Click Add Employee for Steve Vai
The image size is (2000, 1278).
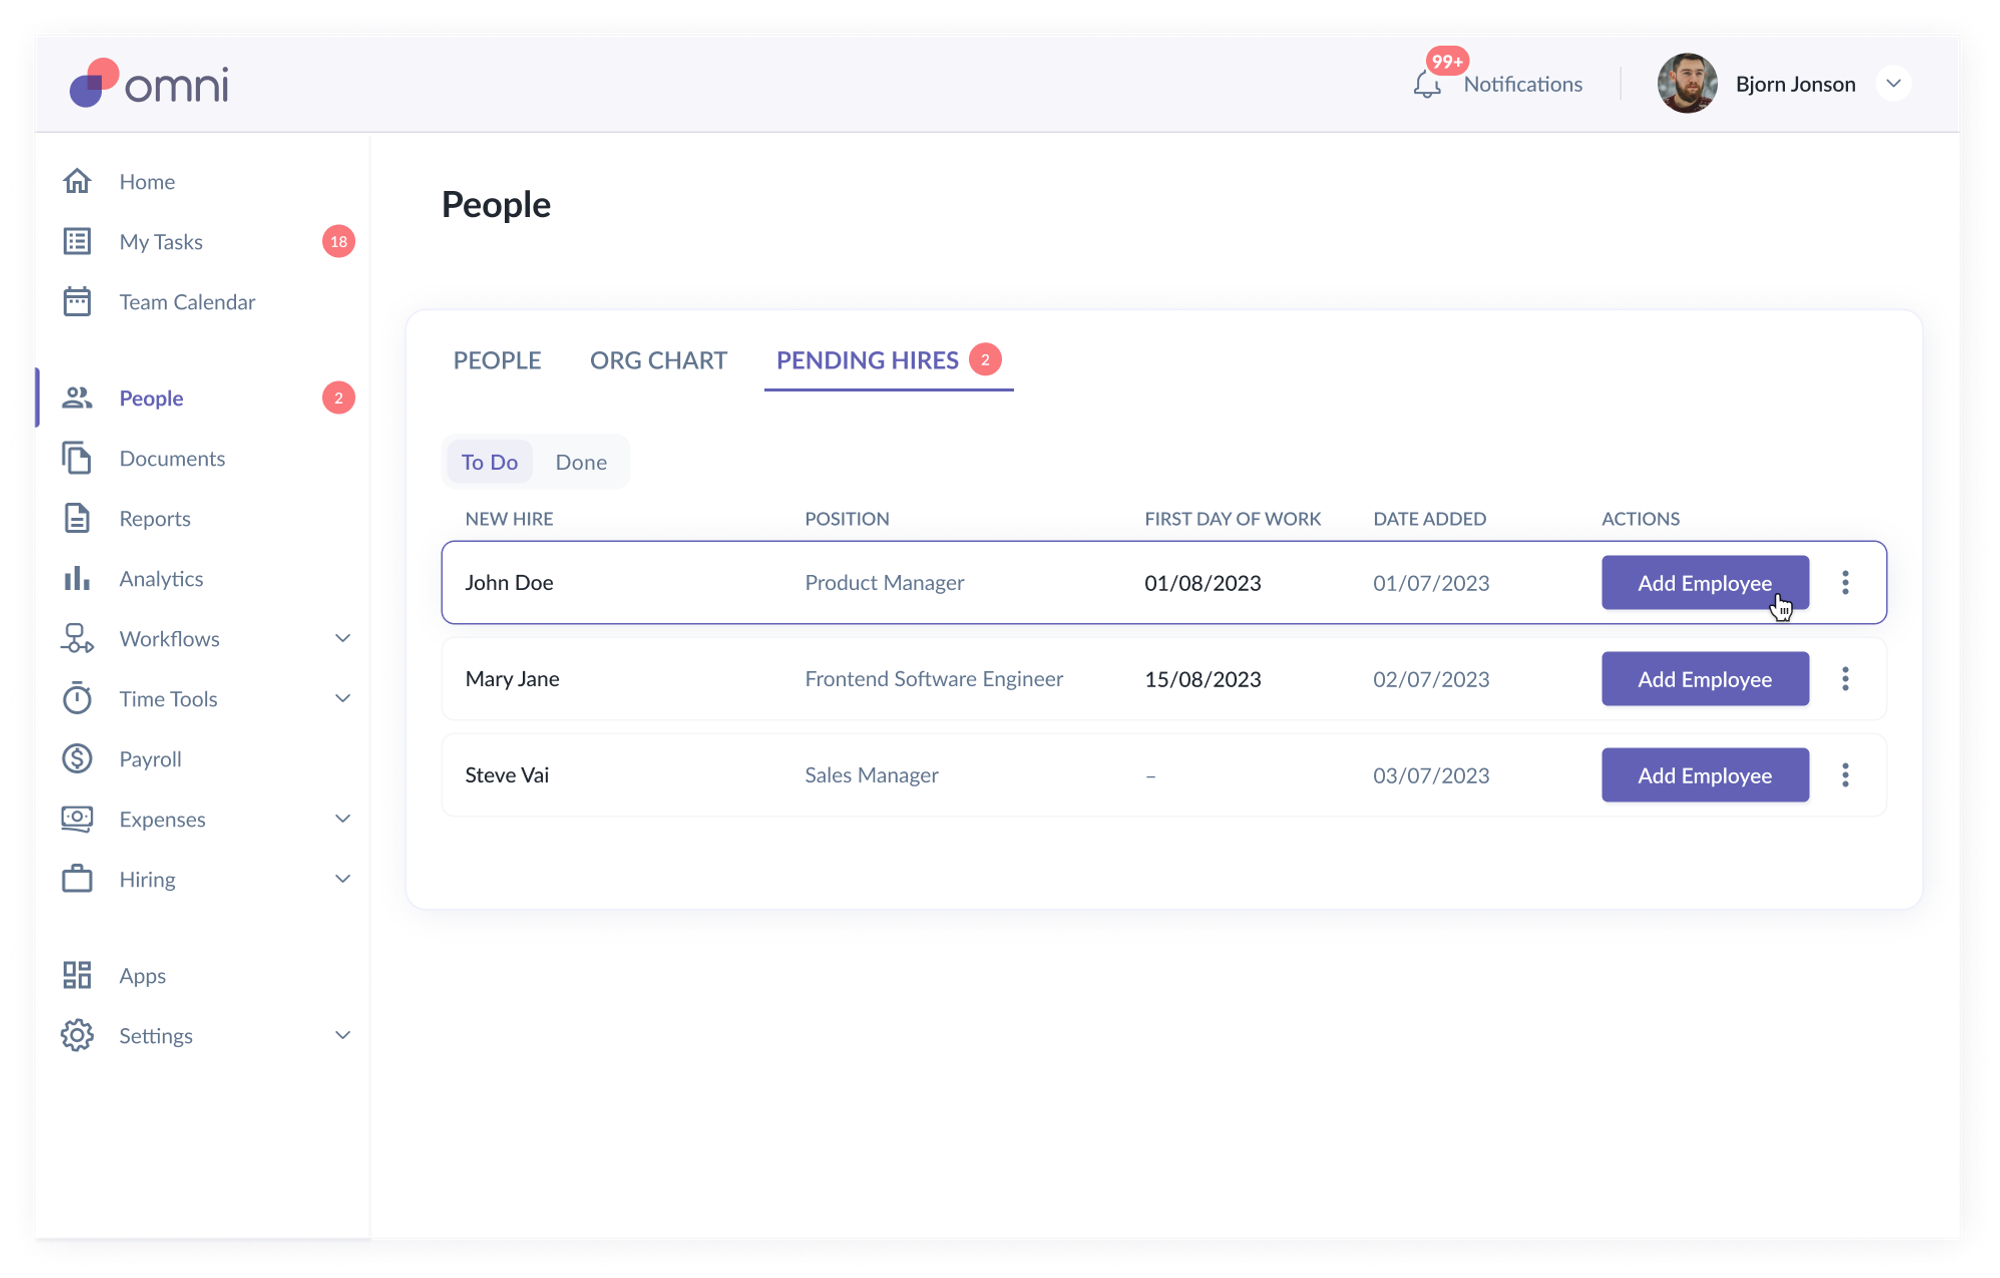[x=1704, y=775]
